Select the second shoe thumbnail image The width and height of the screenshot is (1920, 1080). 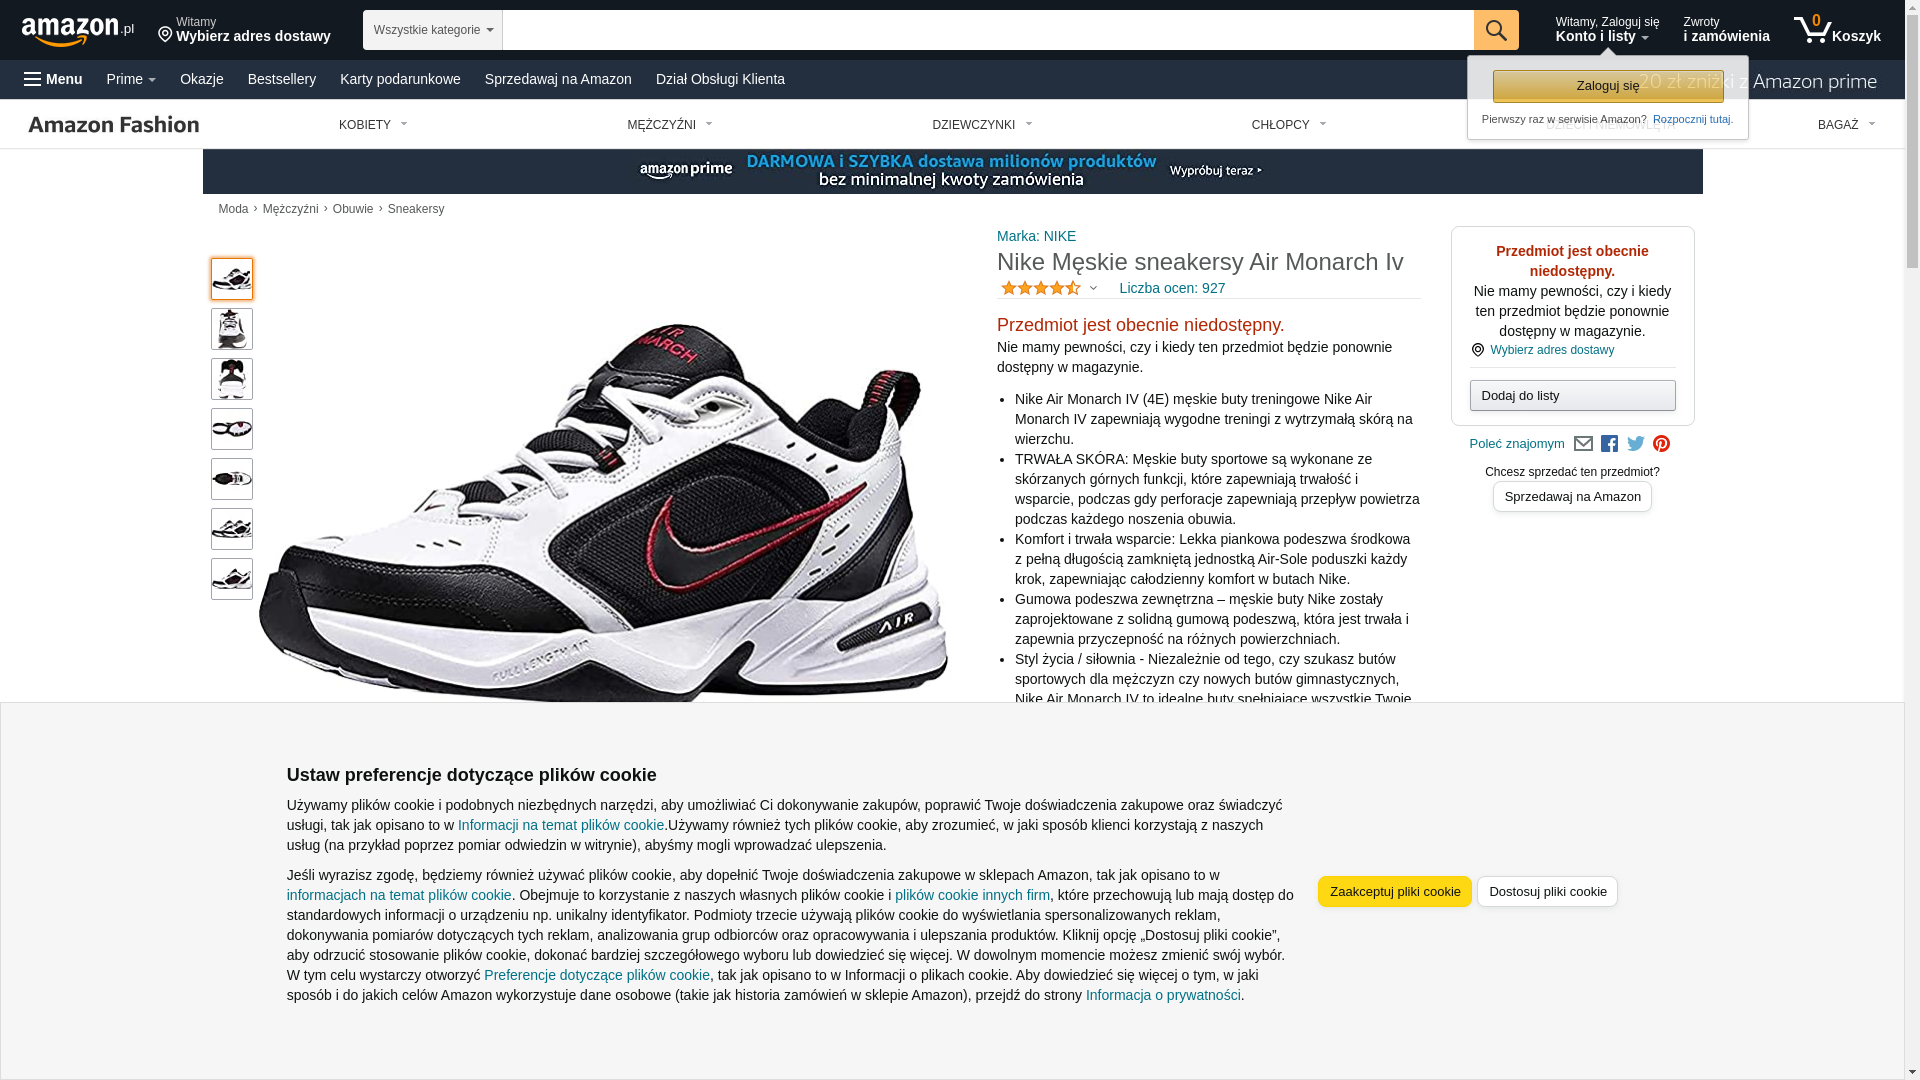click(x=232, y=329)
